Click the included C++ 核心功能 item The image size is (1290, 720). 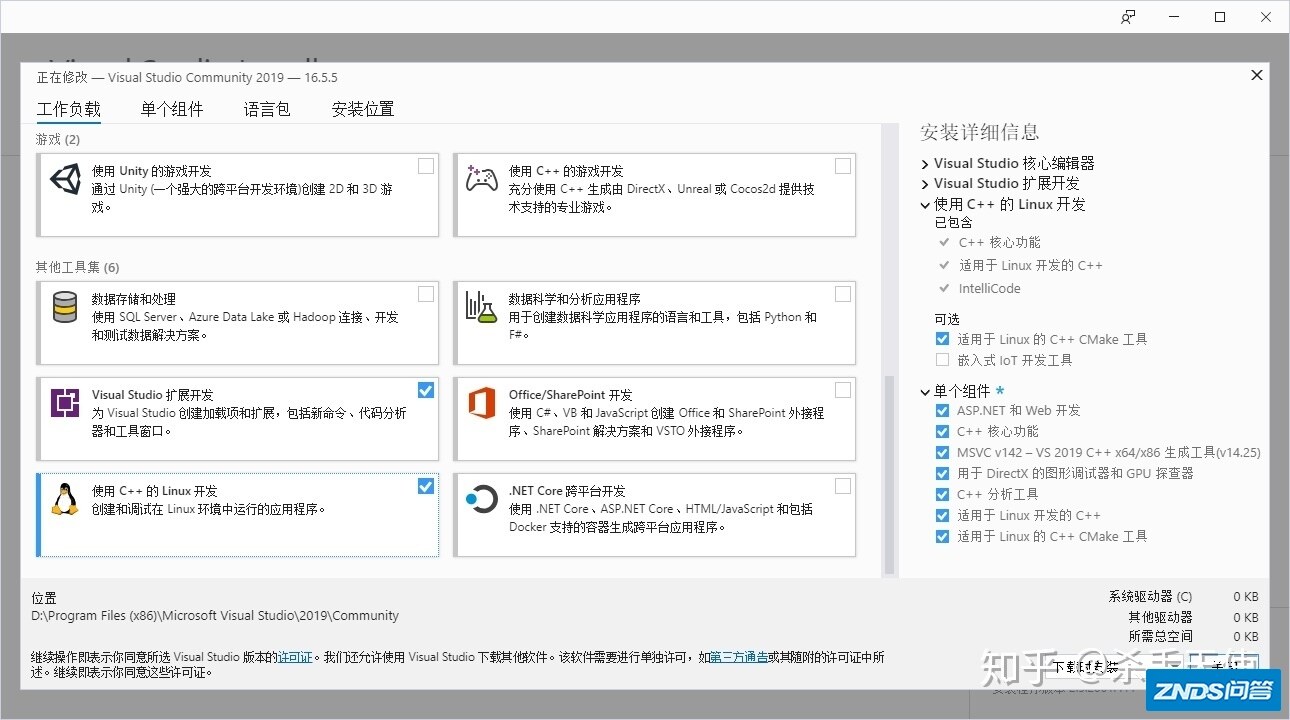point(999,242)
